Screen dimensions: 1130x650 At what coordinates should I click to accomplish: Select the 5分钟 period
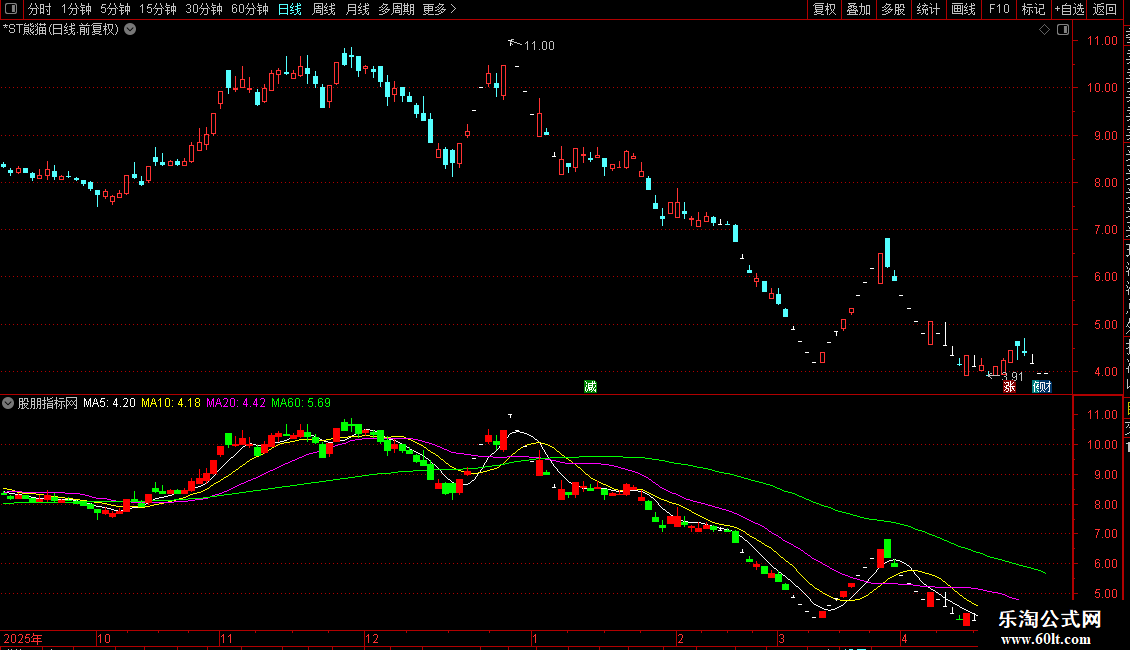(115, 9)
